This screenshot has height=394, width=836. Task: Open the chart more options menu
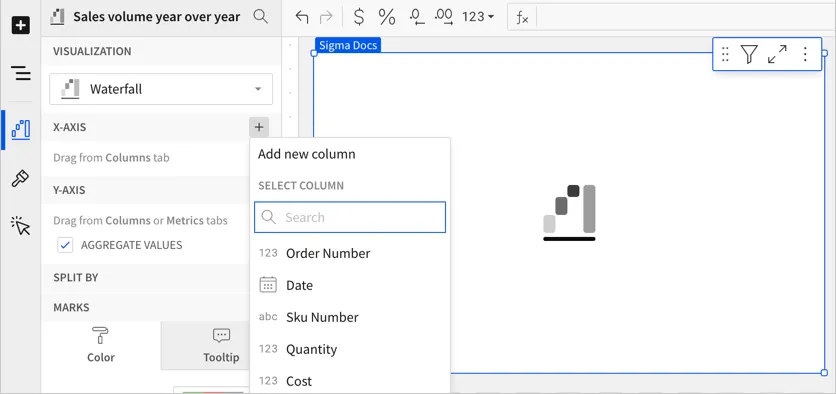coord(806,54)
